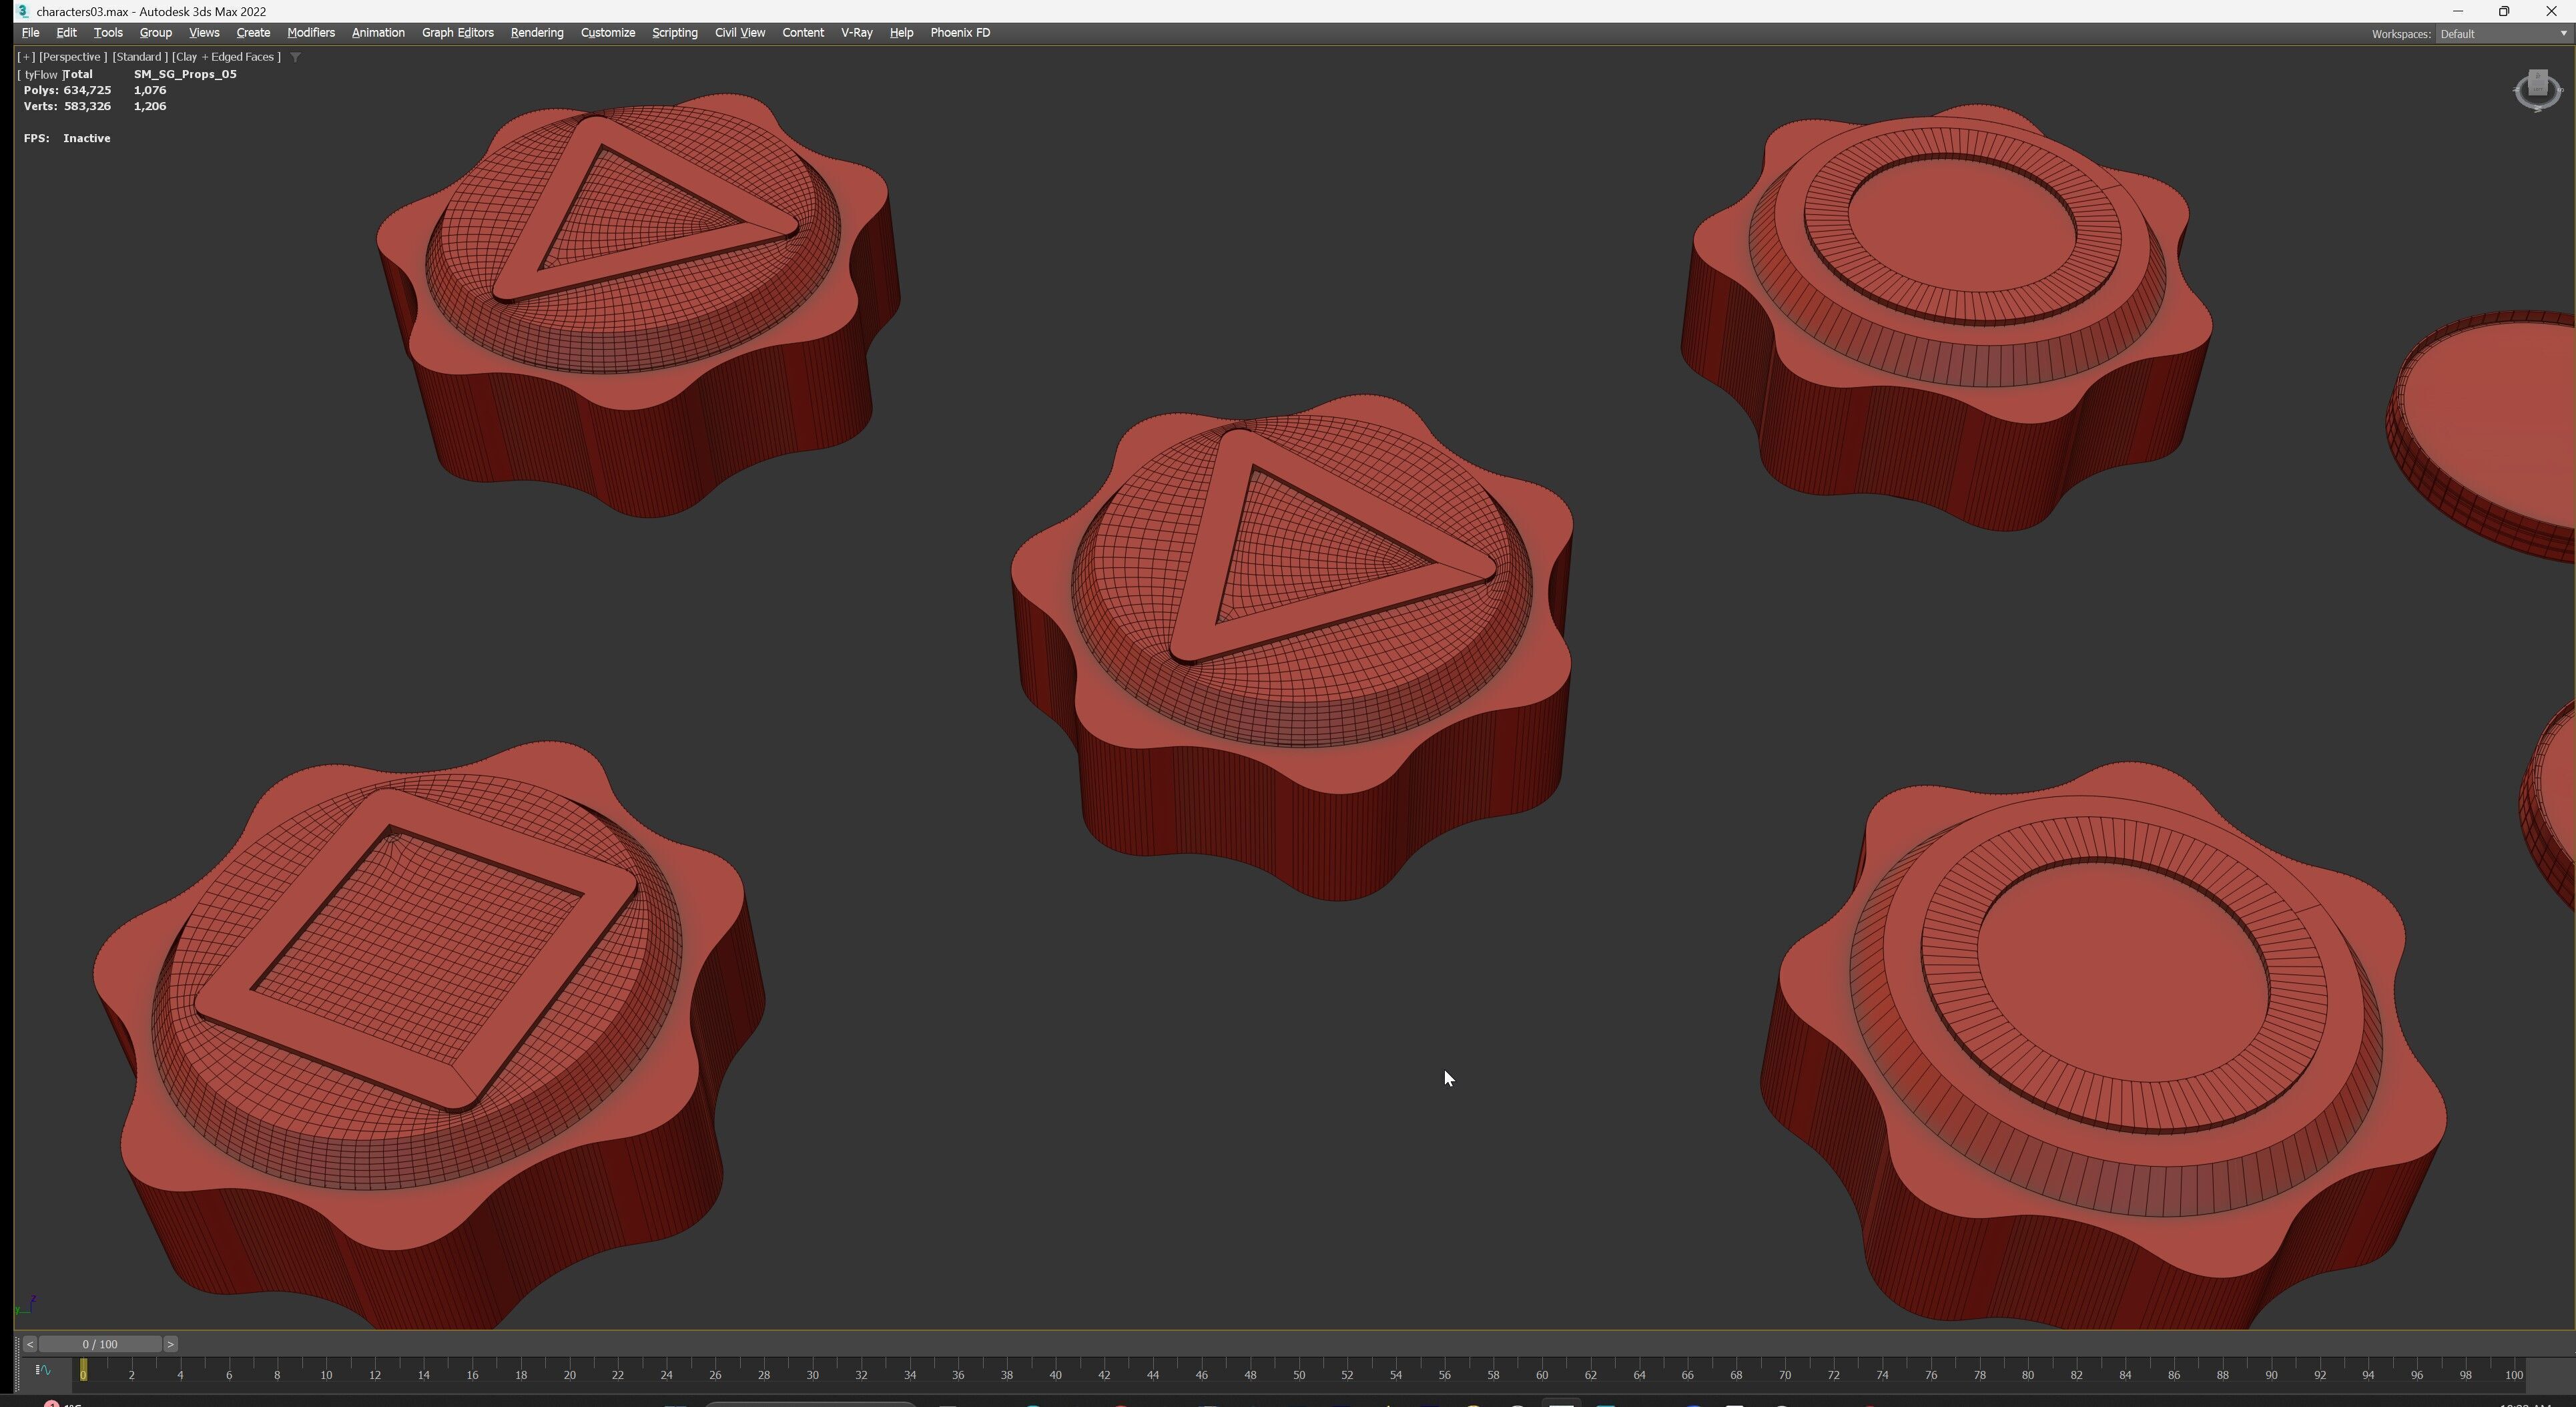Click the 3ds Max application logo icon
The width and height of the screenshot is (2576, 1407).
22,11
